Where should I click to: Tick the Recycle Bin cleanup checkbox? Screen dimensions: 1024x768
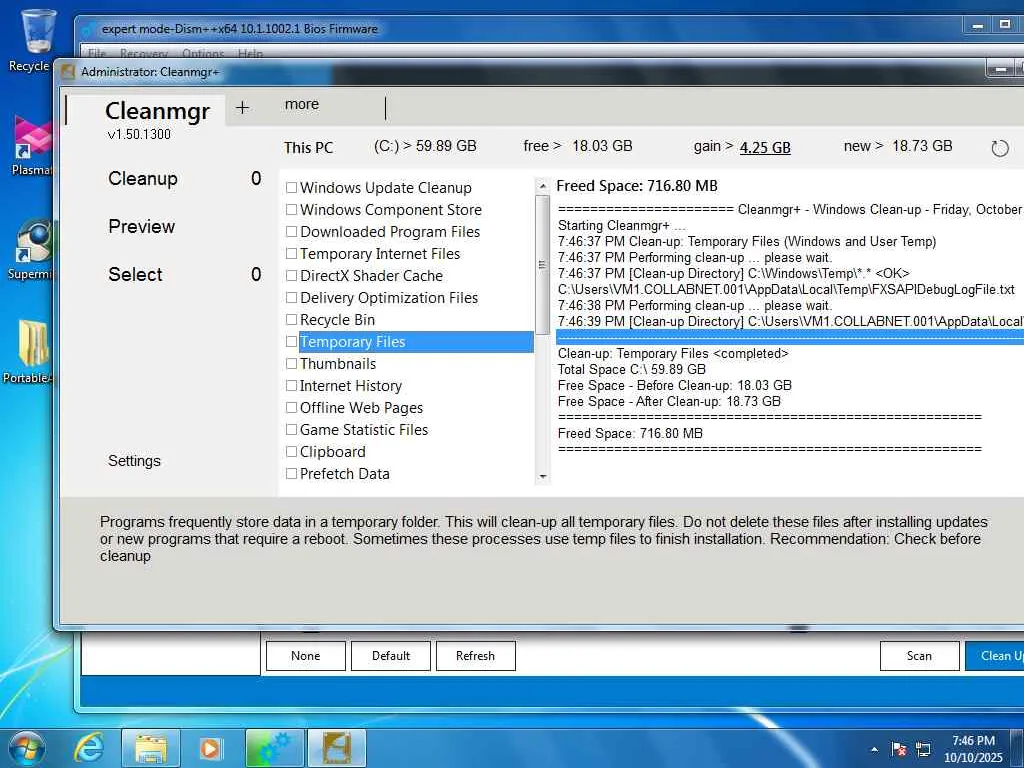292,319
